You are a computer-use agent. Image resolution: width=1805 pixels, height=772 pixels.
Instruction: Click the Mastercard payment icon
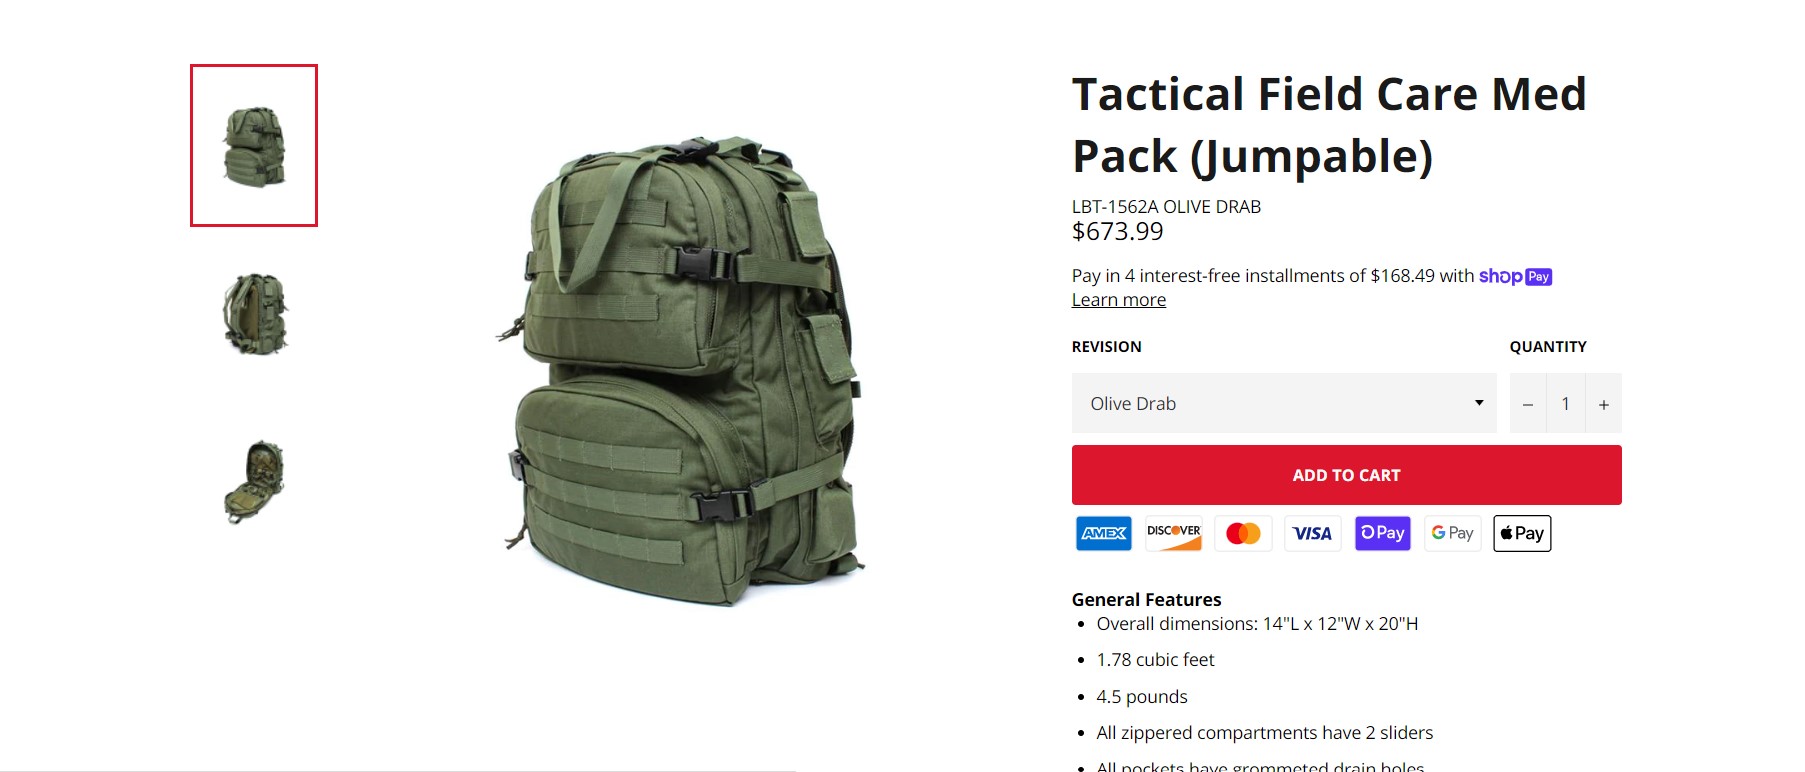coord(1243,533)
